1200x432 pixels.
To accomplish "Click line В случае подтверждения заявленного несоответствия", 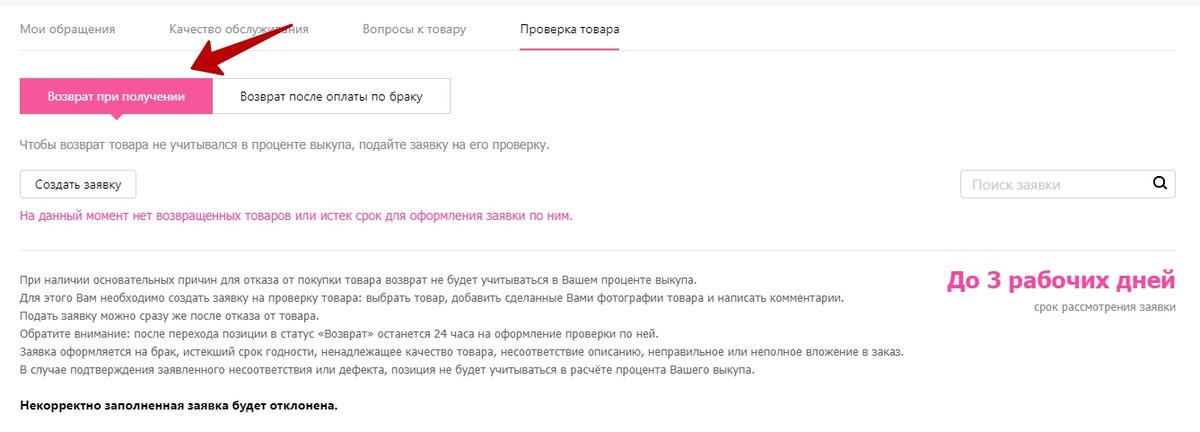I will pos(388,370).
